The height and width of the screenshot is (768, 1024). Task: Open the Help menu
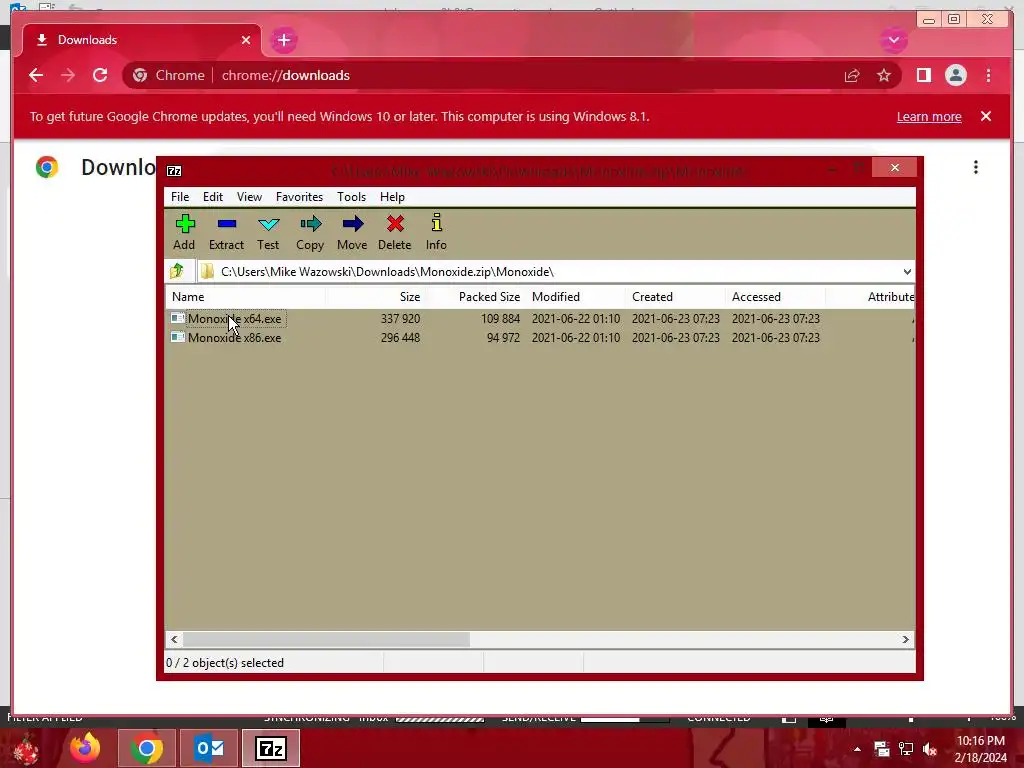(392, 197)
